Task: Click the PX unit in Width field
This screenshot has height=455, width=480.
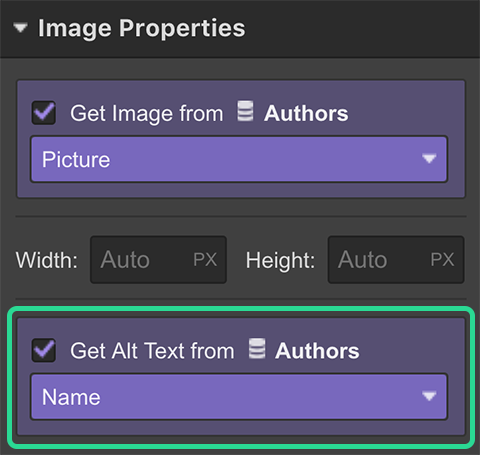Action: (x=205, y=259)
